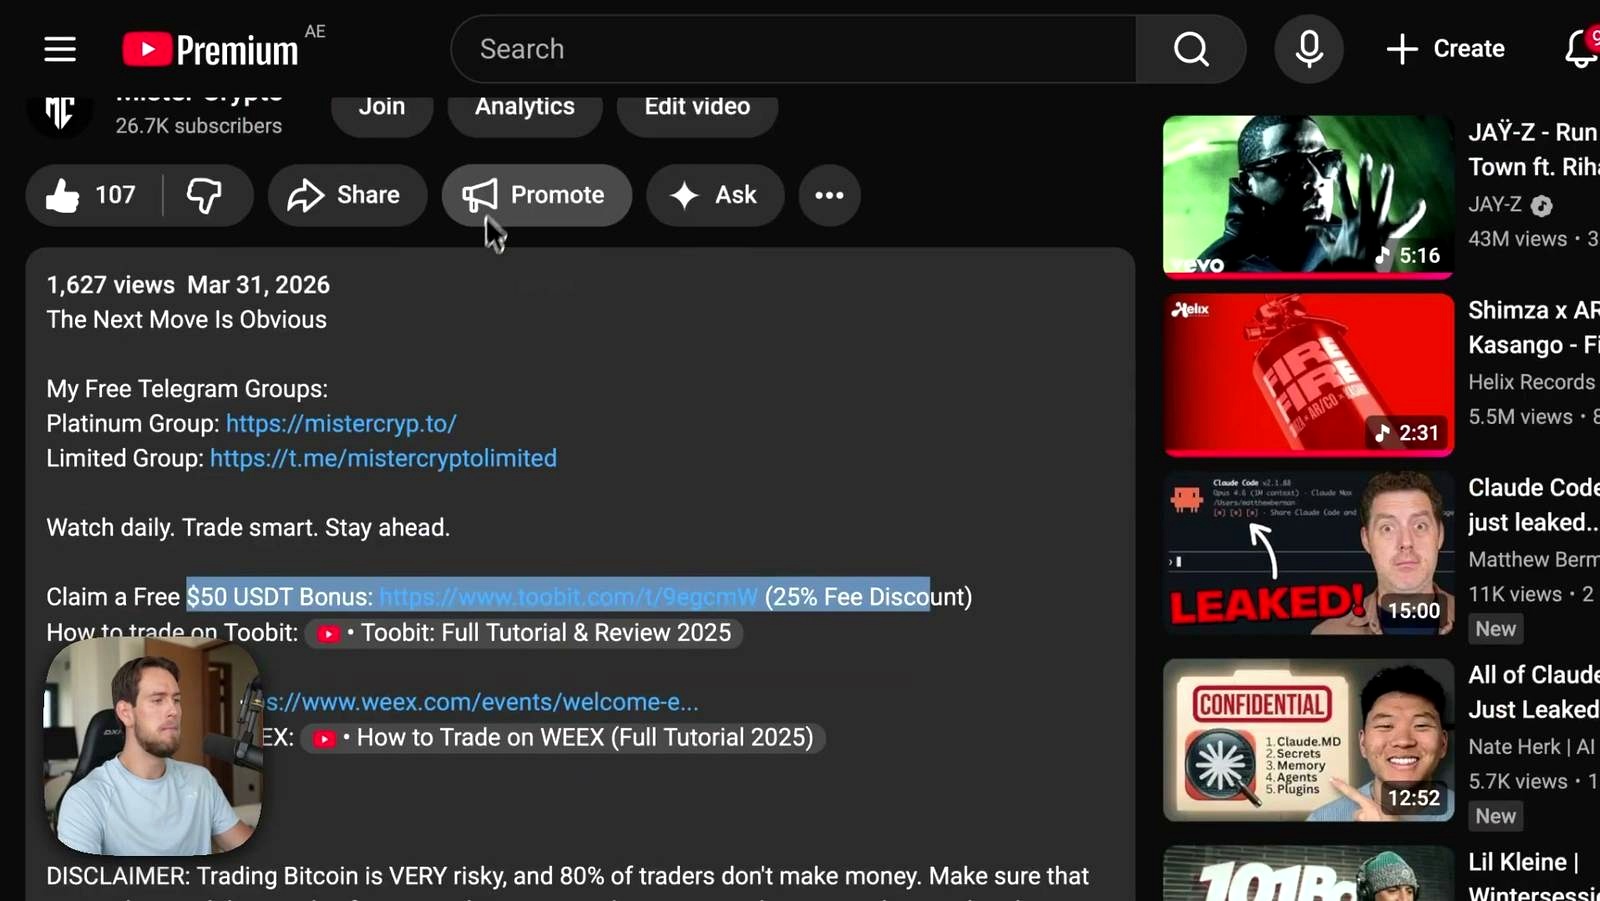The width and height of the screenshot is (1600, 901).
Task: Open the more actions ellipsis menu
Action: (829, 195)
